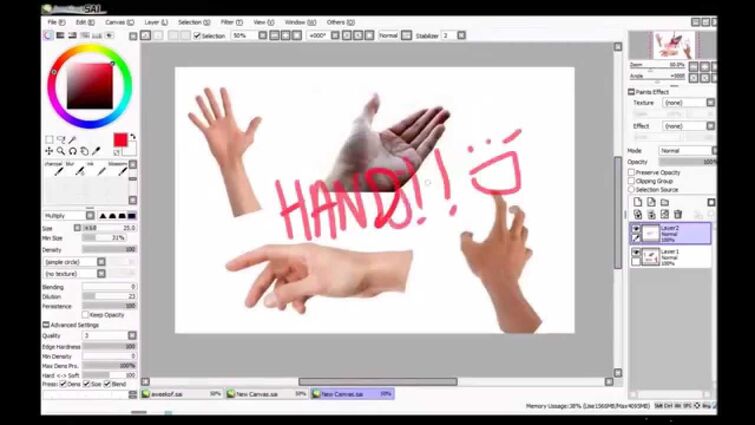Select the lasso selection tool

[x=61, y=140]
